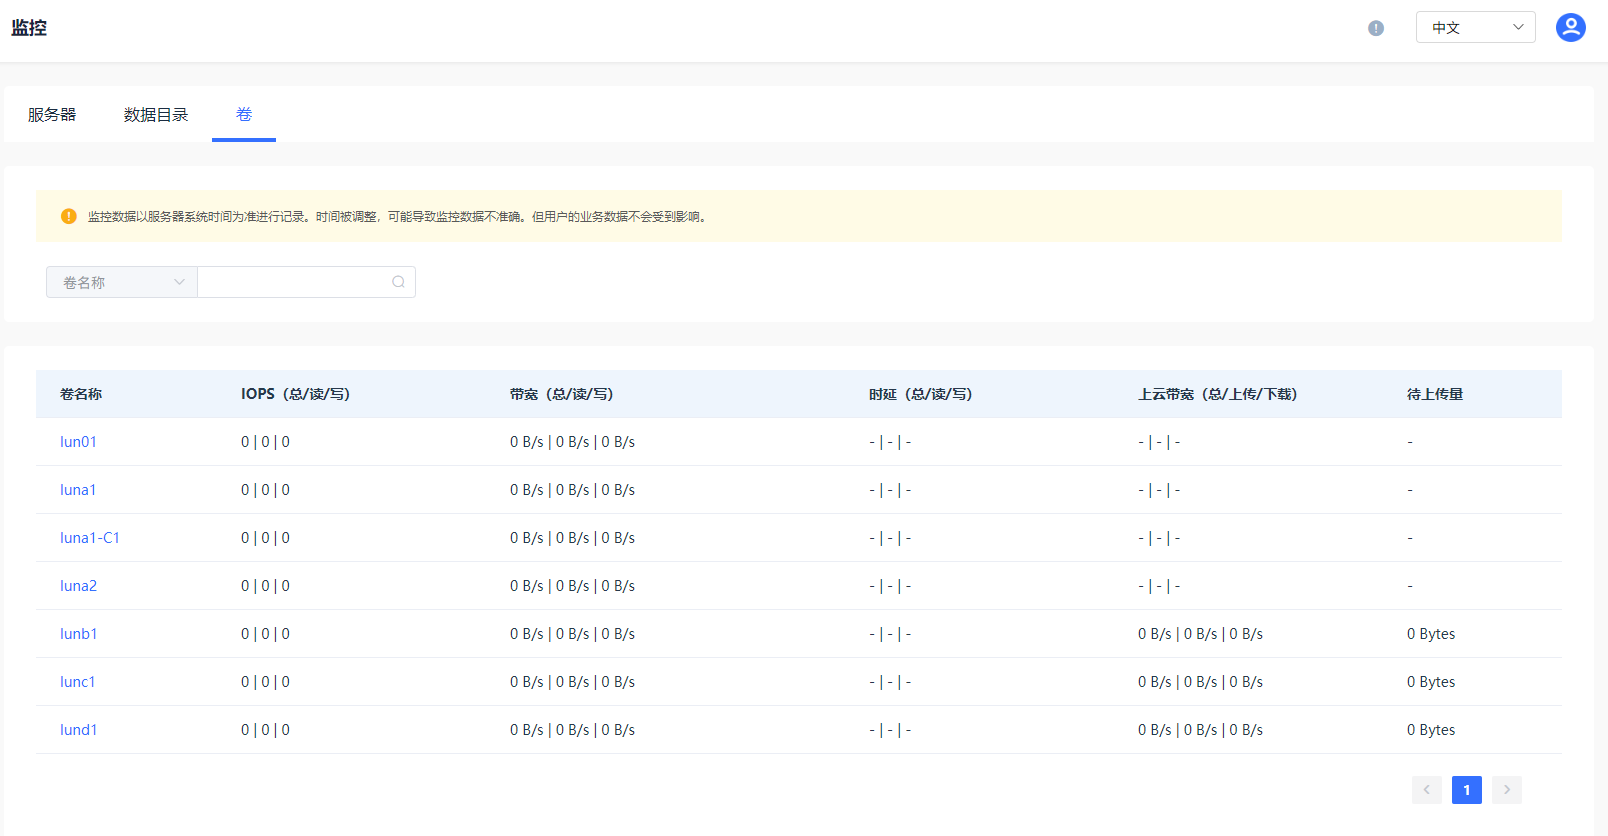Open volume lunb1 link

(x=78, y=634)
